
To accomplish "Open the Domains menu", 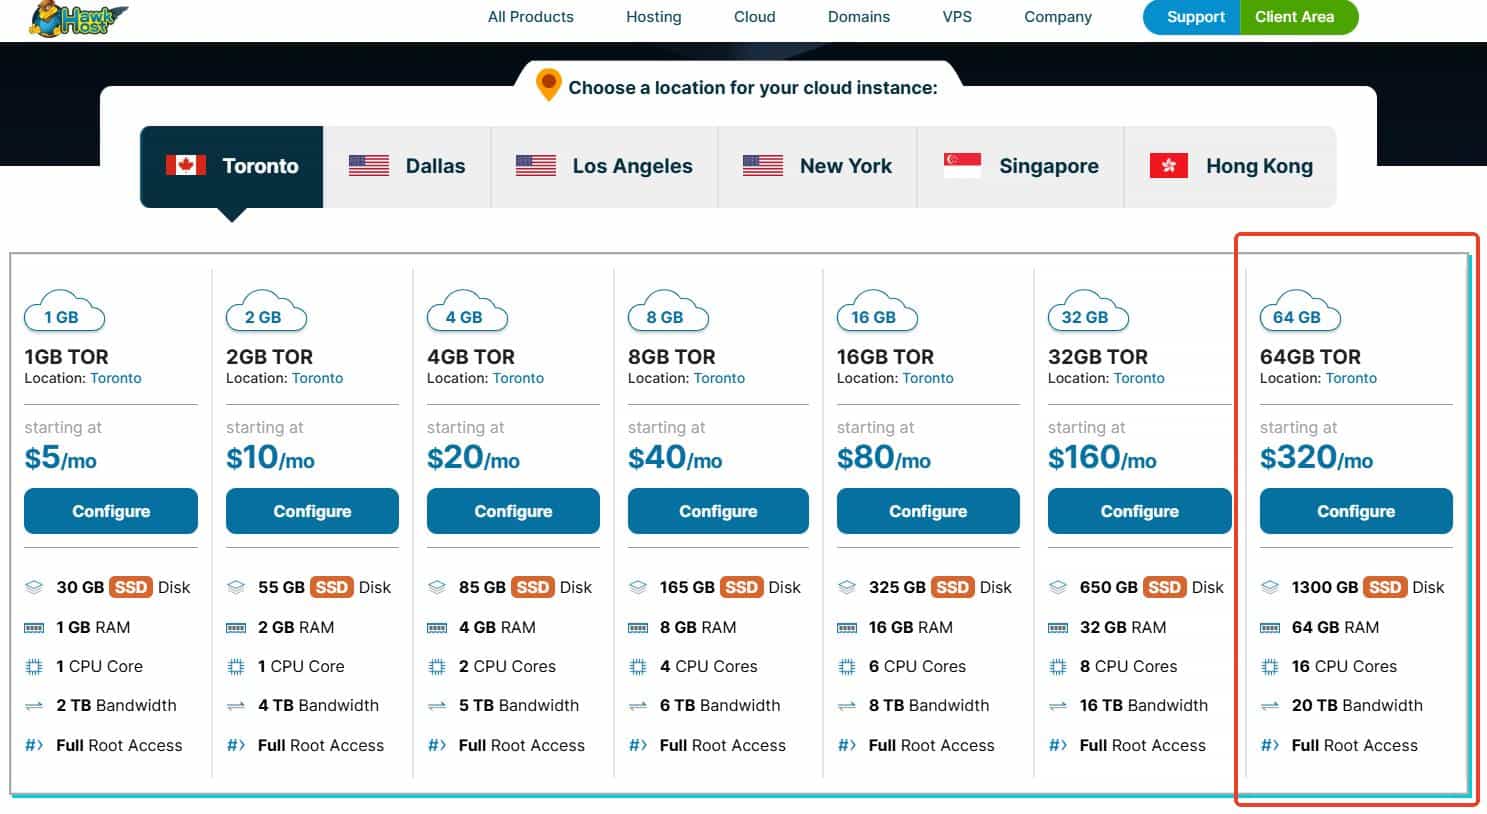I will (x=859, y=17).
